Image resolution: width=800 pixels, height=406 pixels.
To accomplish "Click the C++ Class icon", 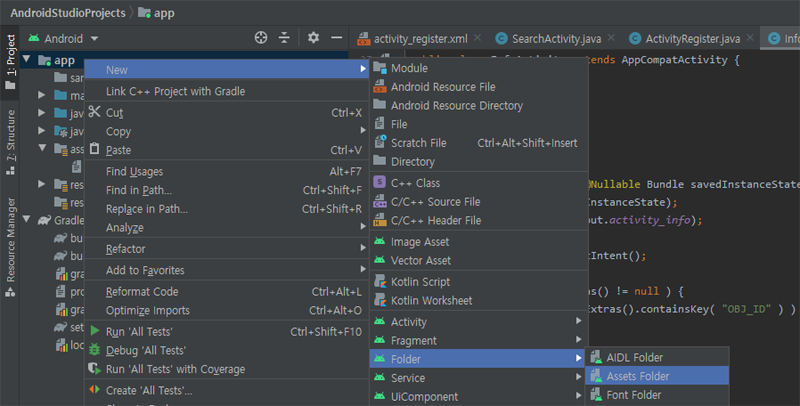I will (380, 182).
